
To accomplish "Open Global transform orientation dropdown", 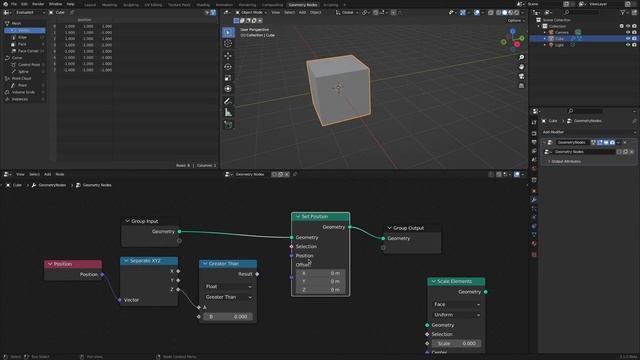I will pos(347,13).
